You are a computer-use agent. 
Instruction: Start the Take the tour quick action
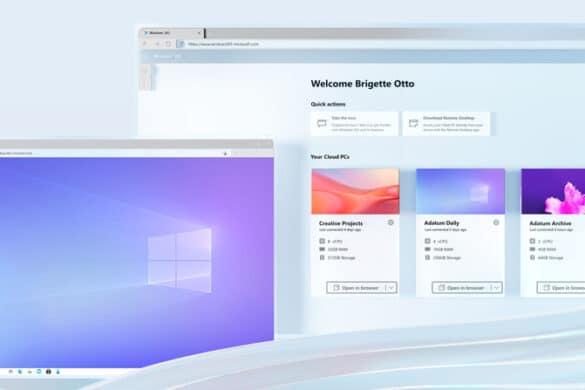pyautogui.click(x=354, y=124)
